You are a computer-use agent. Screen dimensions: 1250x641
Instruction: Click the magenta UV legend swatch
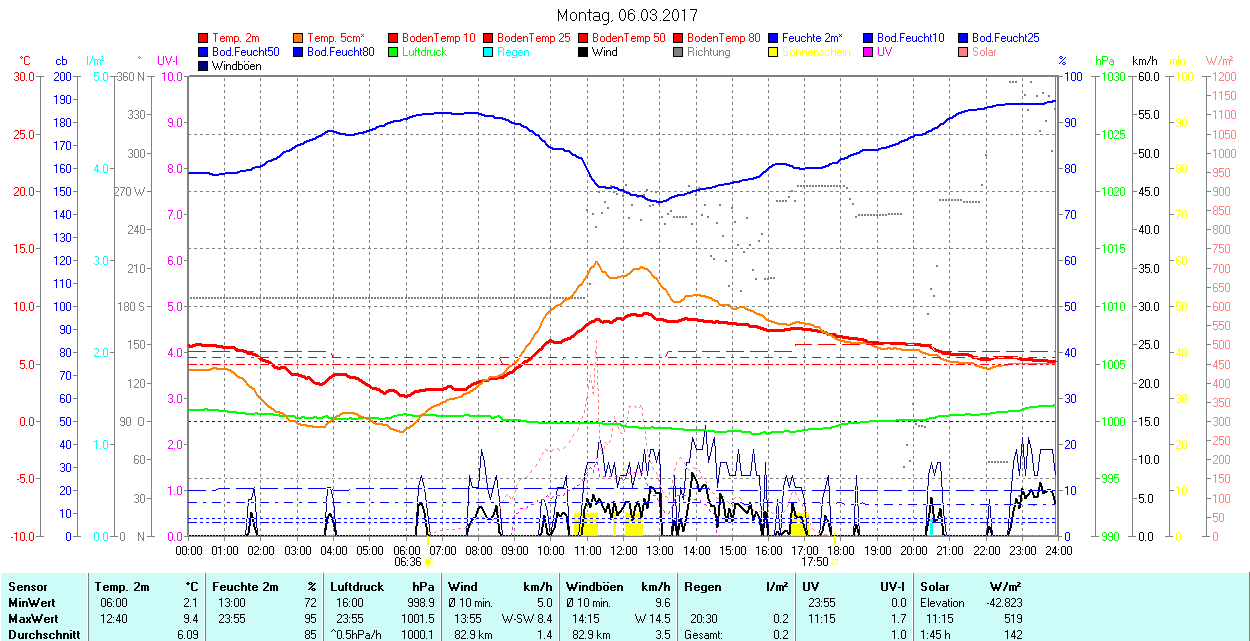[x=867, y=52]
